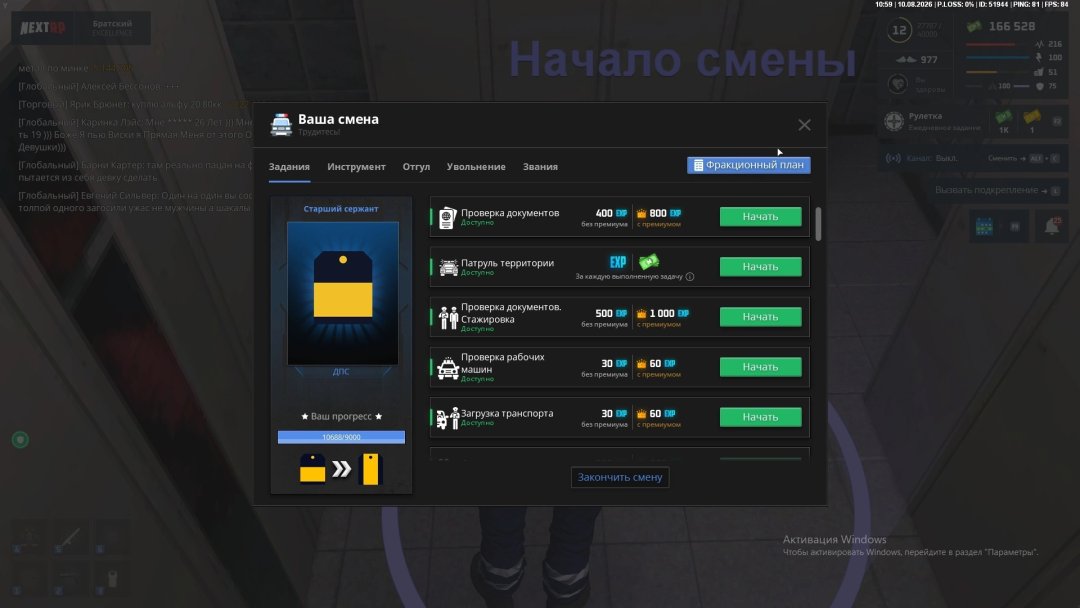
Task: Click the rank progress bar 10688/9000
Action: pos(341,437)
